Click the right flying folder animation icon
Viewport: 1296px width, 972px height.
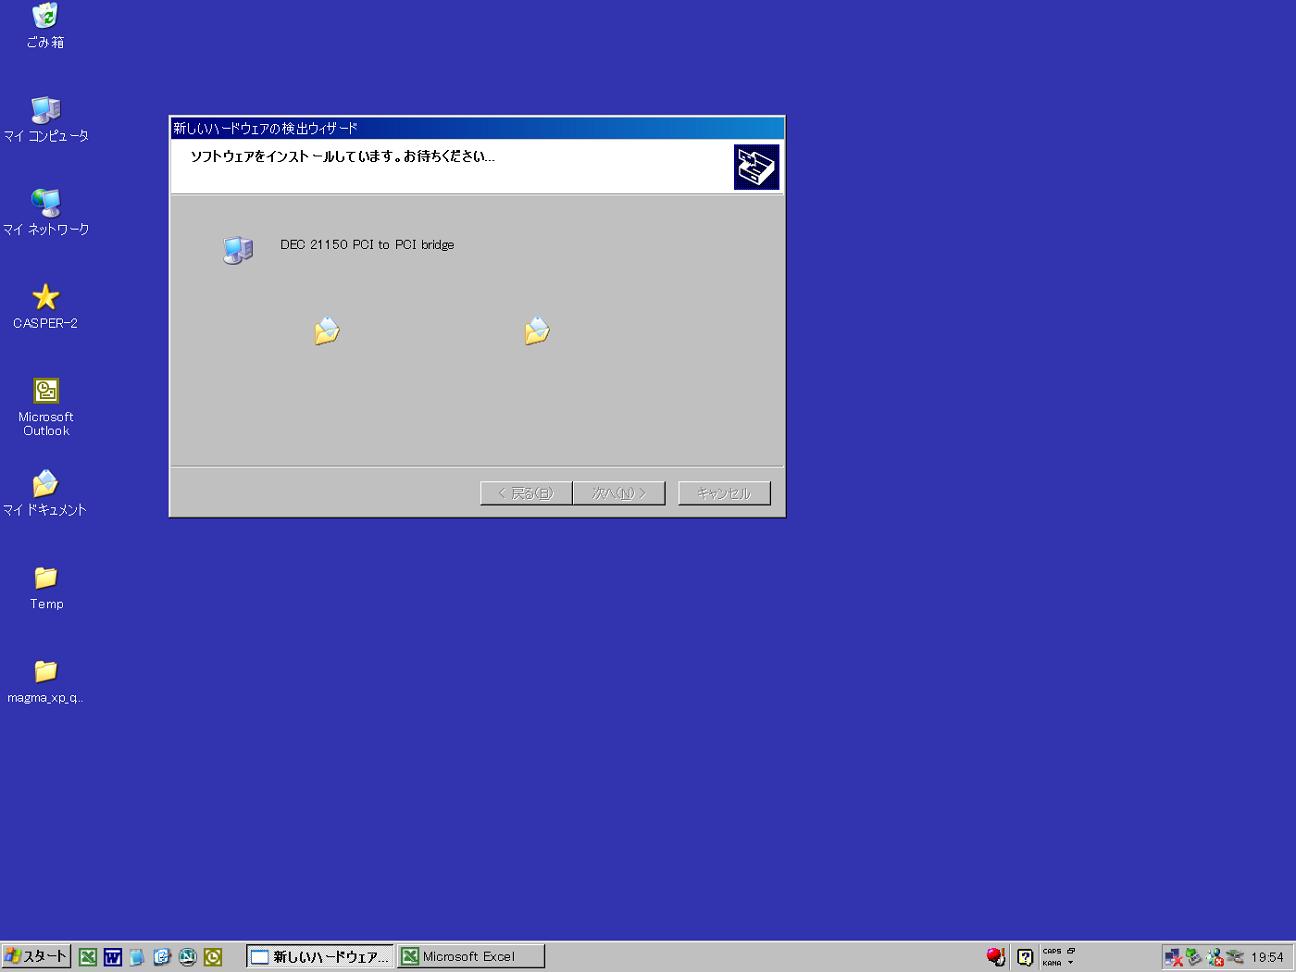coord(537,330)
